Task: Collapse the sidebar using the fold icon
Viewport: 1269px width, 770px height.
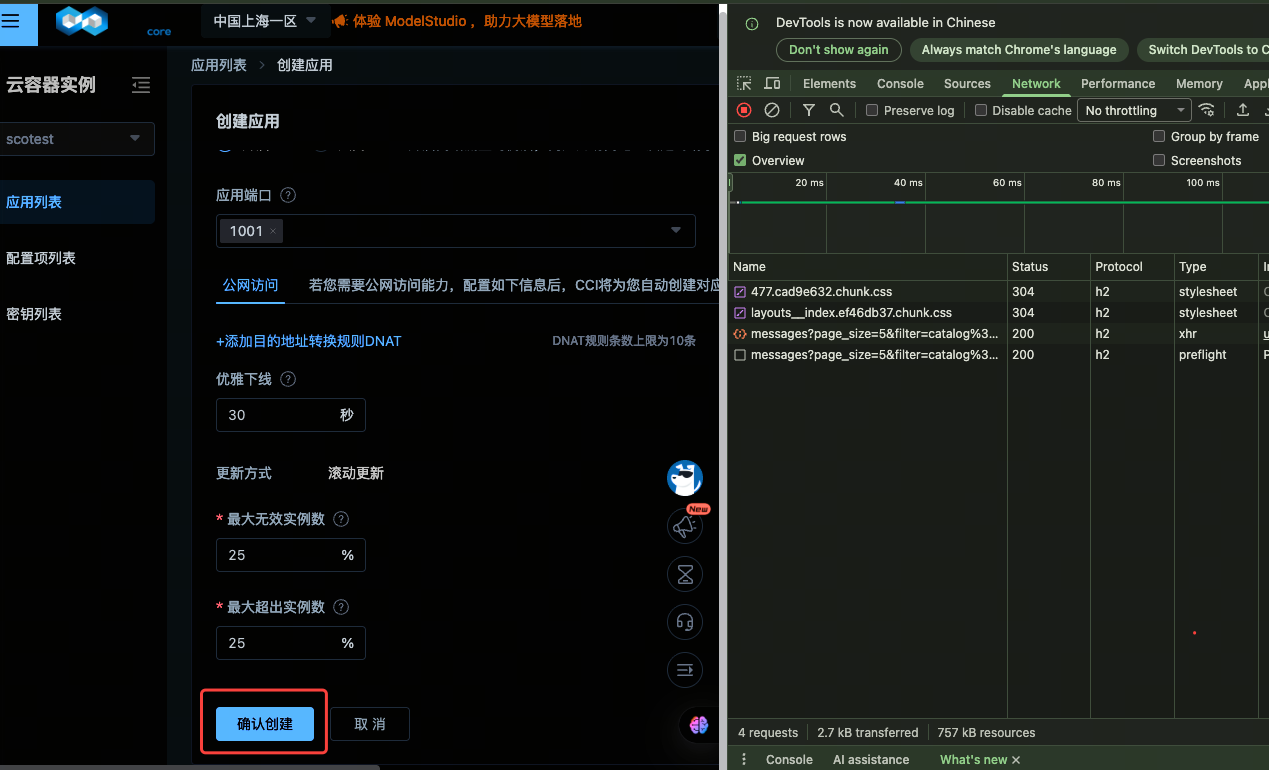Action: click(141, 85)
